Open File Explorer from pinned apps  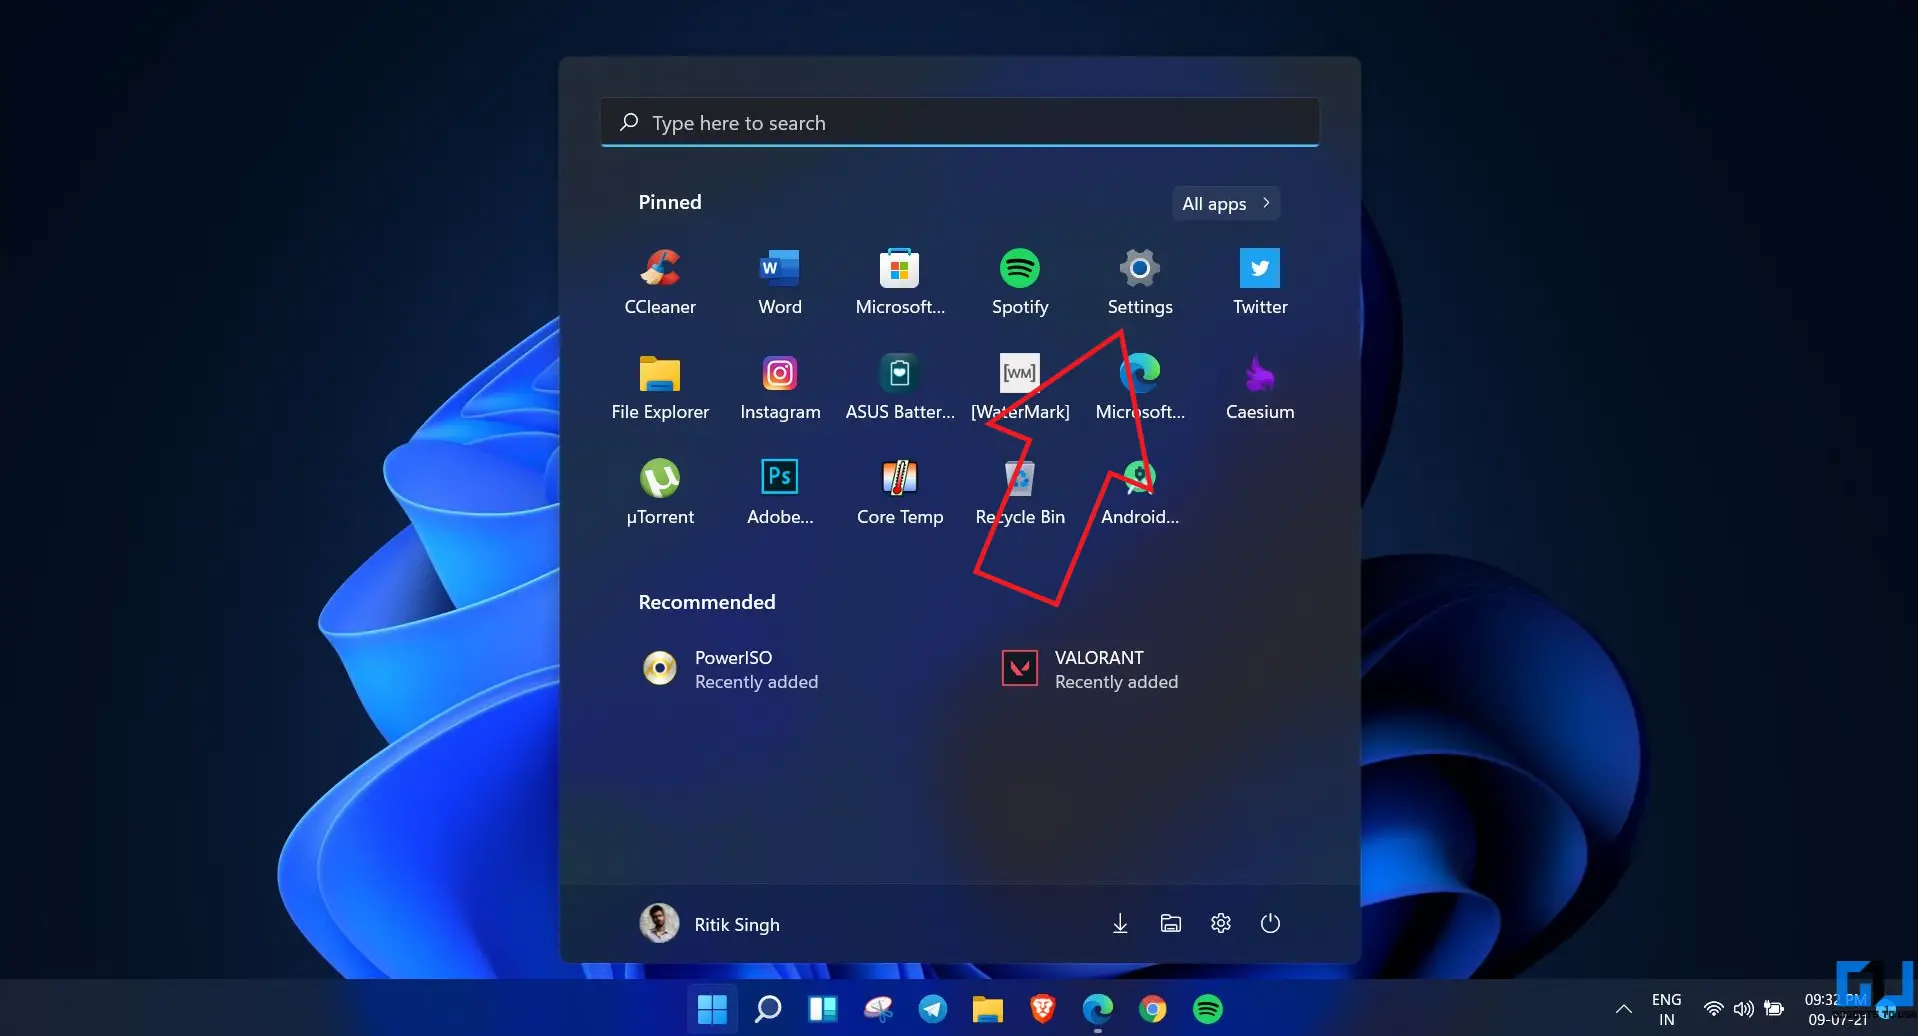[660, 388]
